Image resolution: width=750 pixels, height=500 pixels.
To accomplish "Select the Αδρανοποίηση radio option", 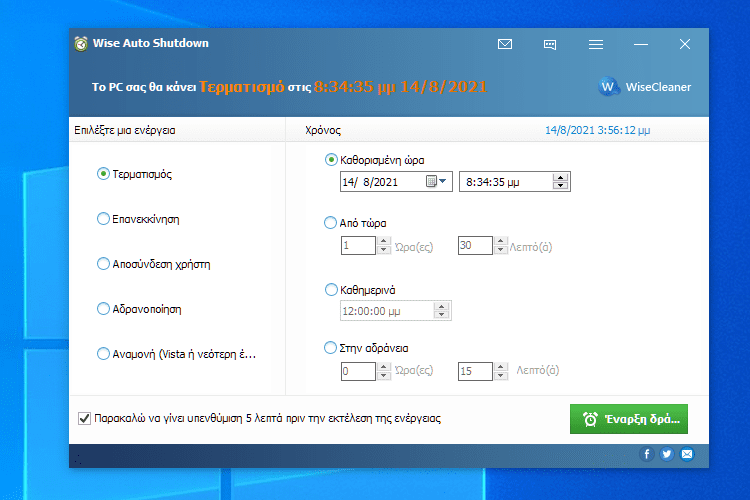I will tap(103, 309).
